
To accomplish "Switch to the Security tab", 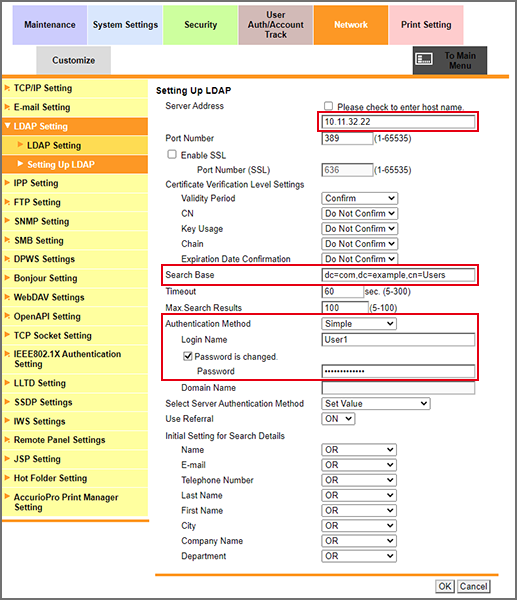I will click(201, 25).
